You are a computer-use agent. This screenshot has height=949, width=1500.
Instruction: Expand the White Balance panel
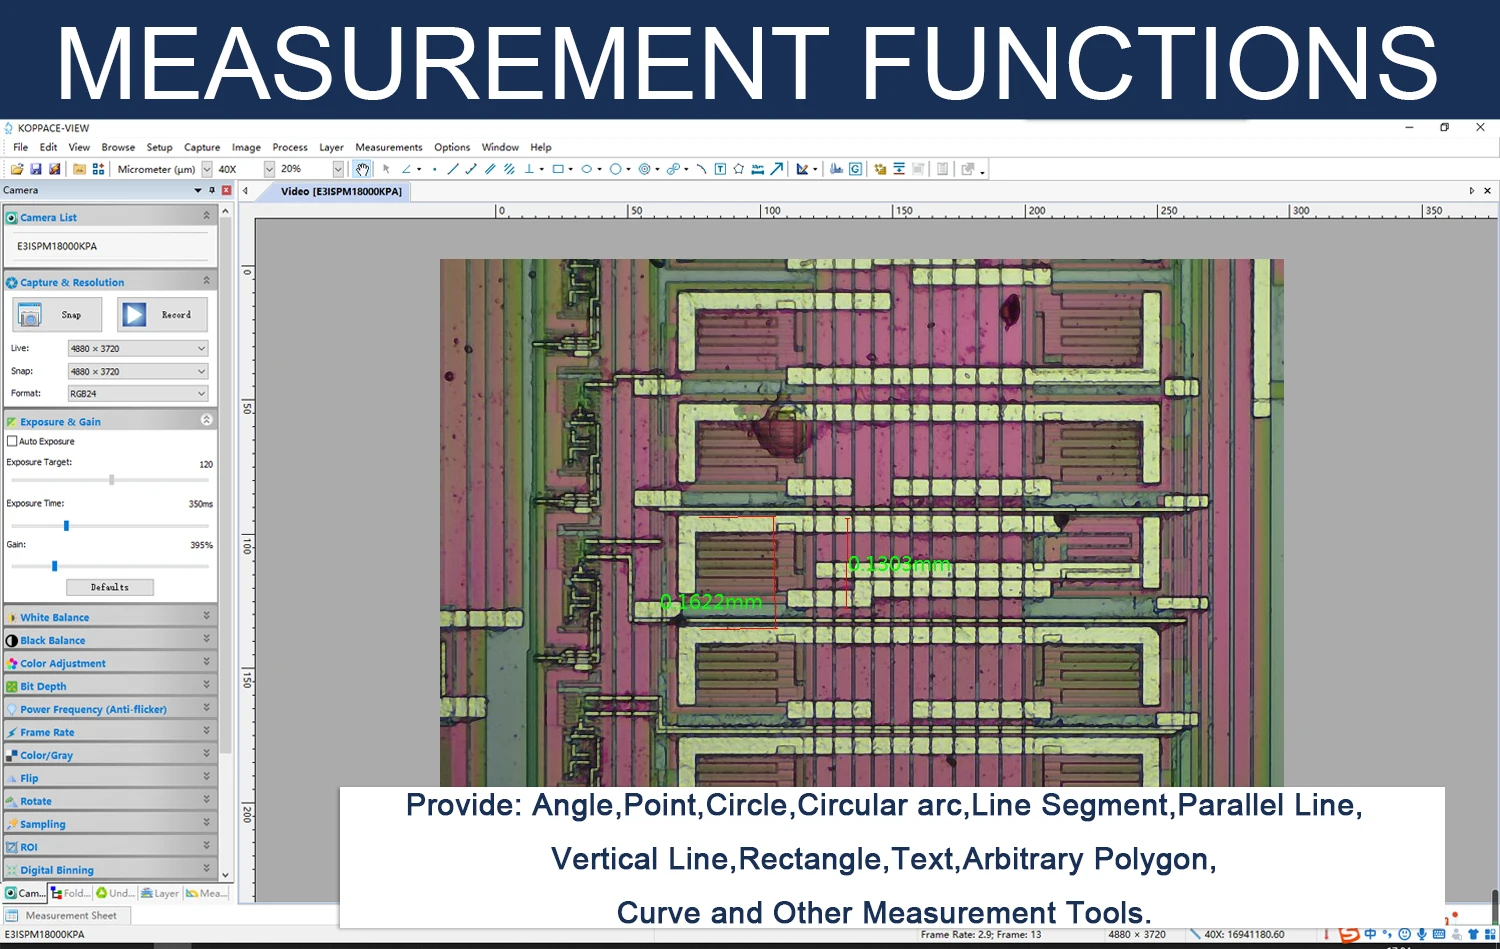click(x=206, y=616)
